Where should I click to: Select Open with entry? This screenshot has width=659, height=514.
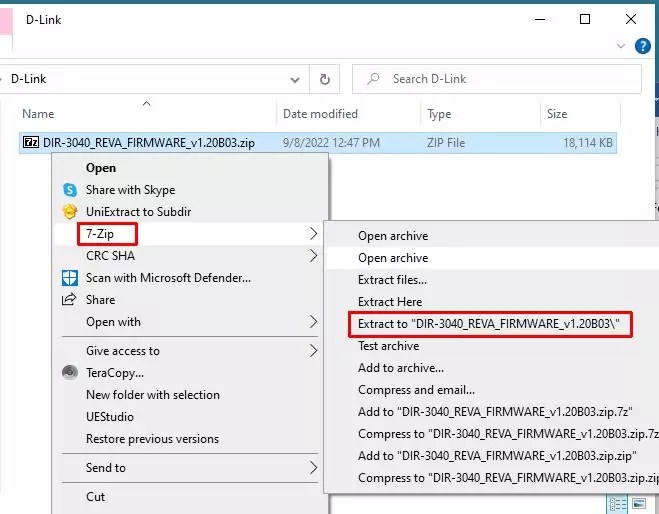113,322
